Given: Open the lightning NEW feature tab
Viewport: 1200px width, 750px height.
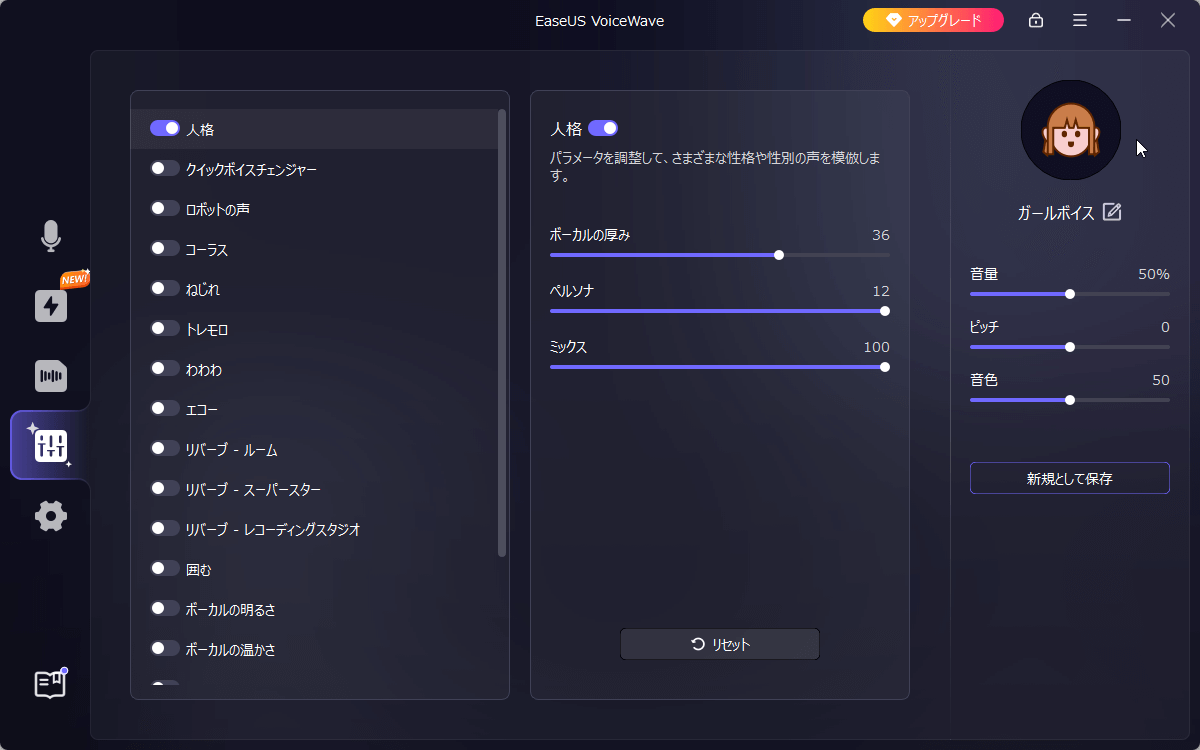Looking at the screenshot, I should [x=51, y=305].
